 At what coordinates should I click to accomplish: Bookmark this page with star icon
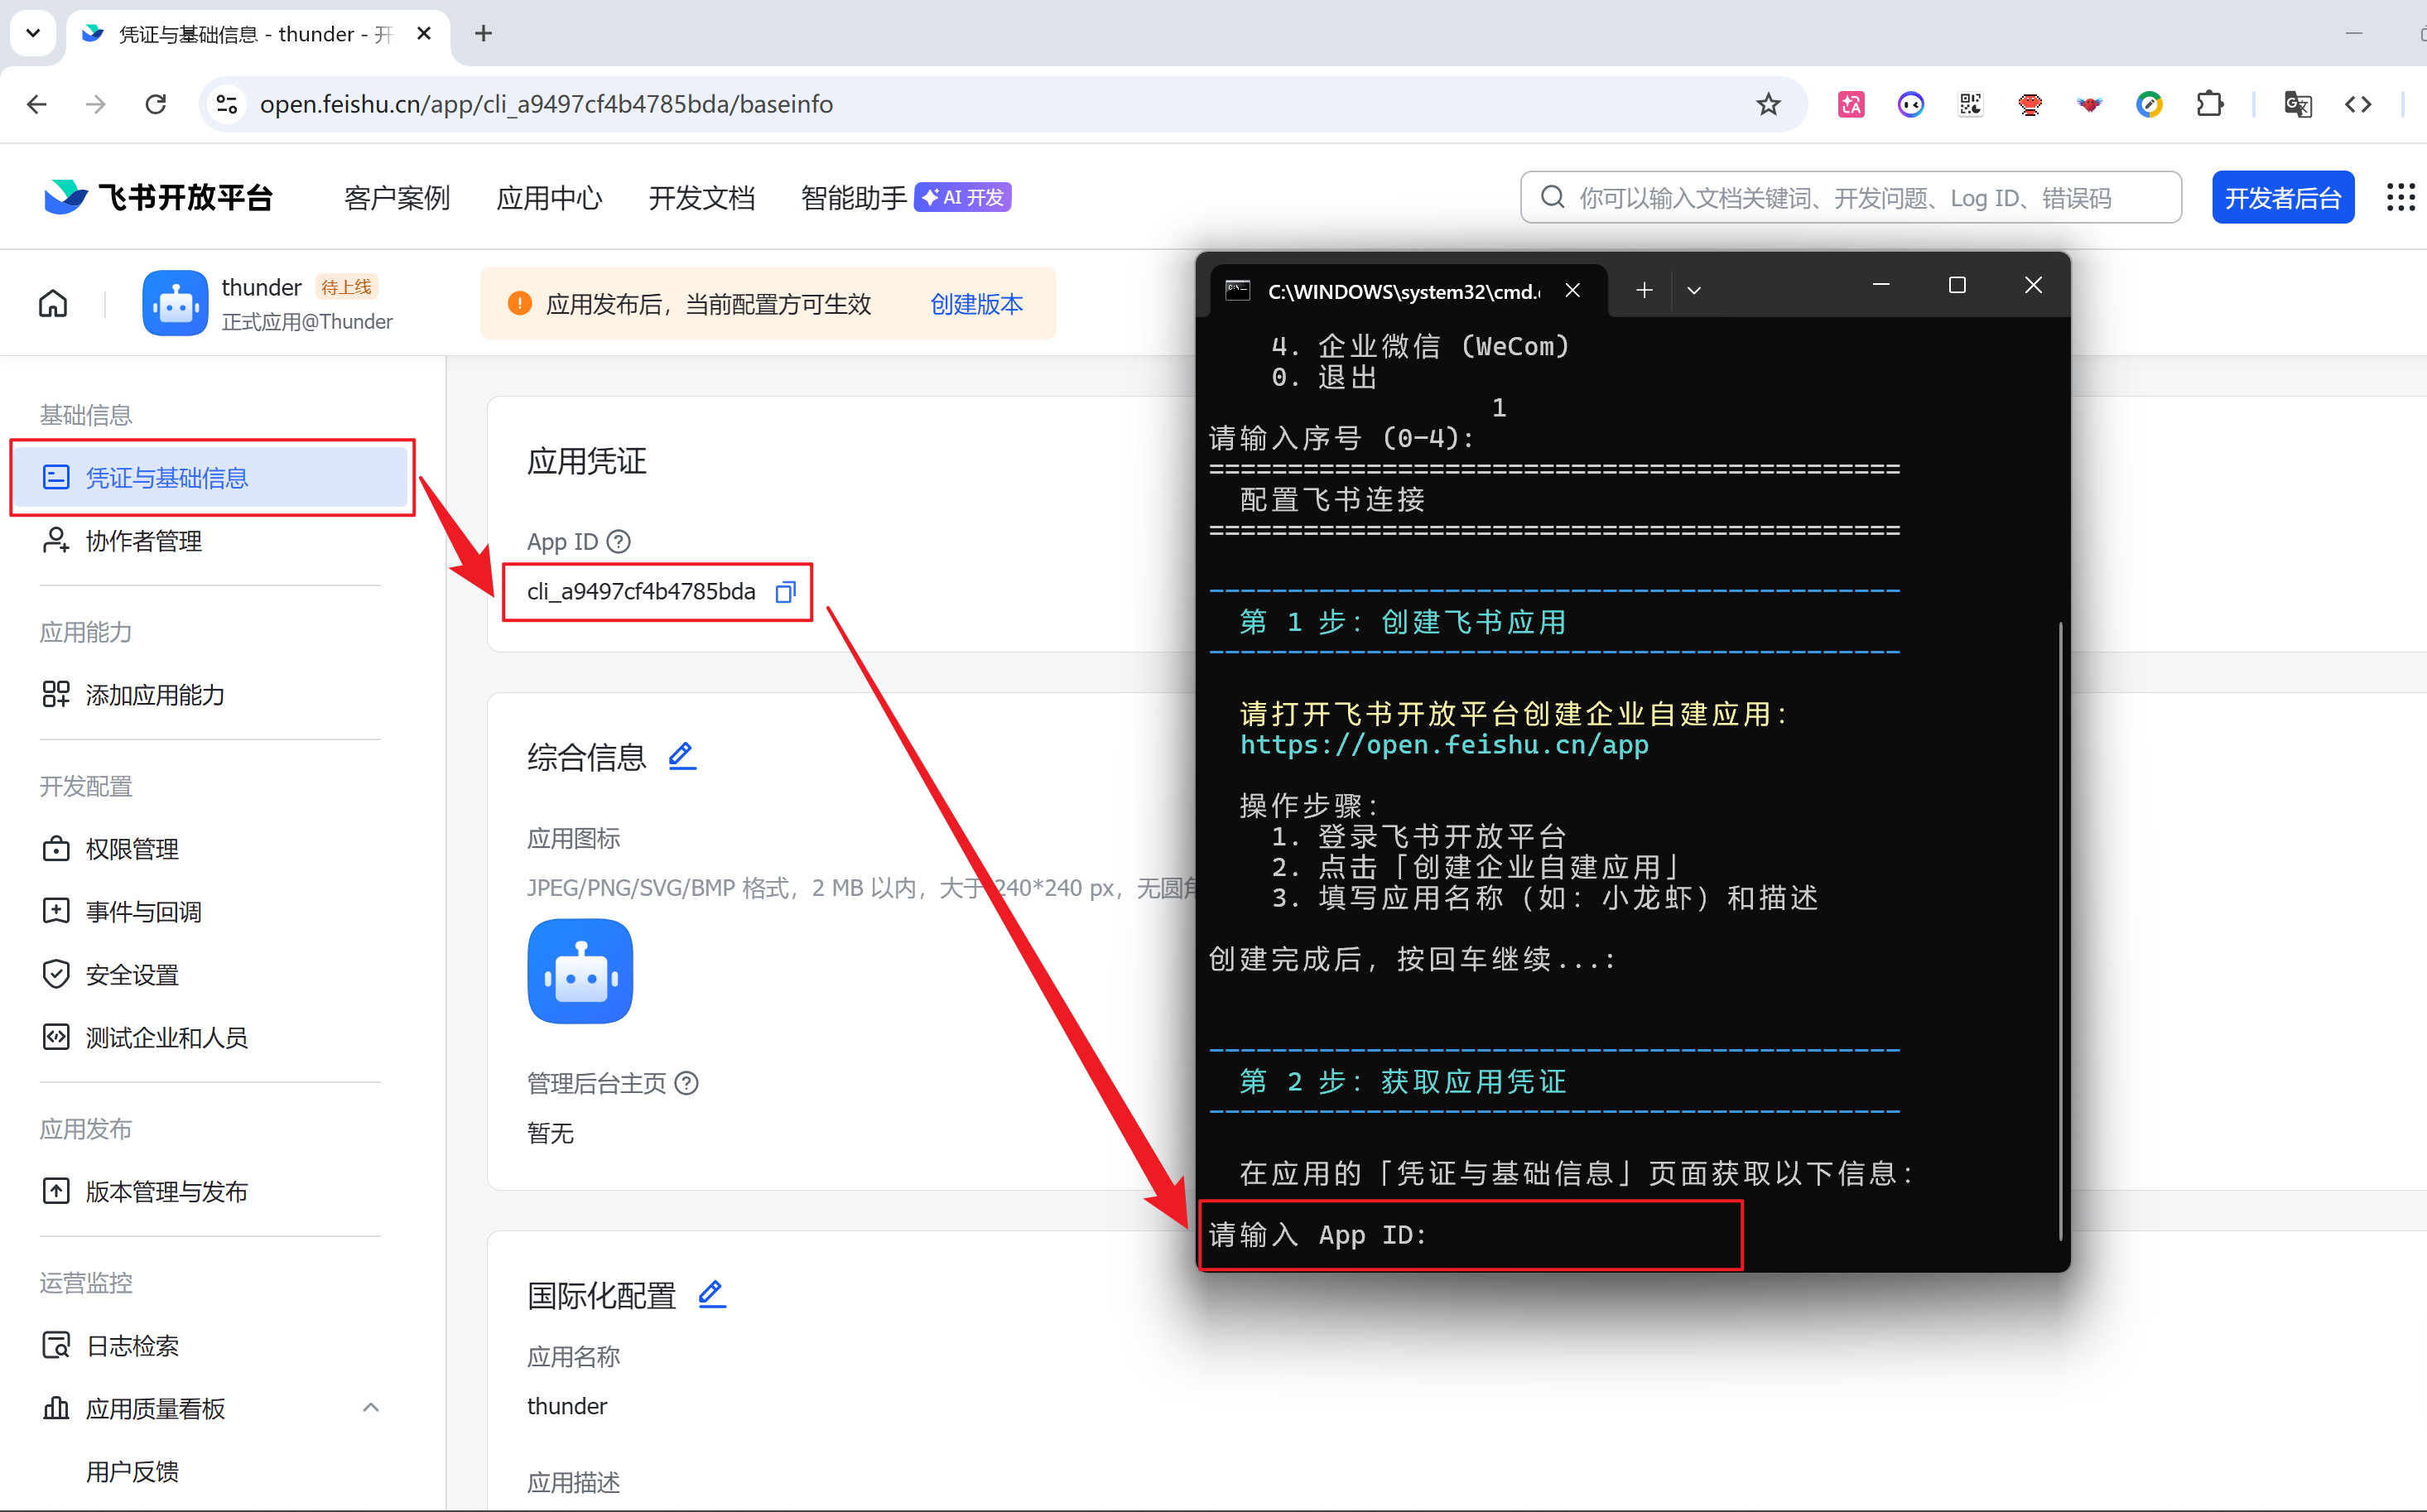point(1768,104)
